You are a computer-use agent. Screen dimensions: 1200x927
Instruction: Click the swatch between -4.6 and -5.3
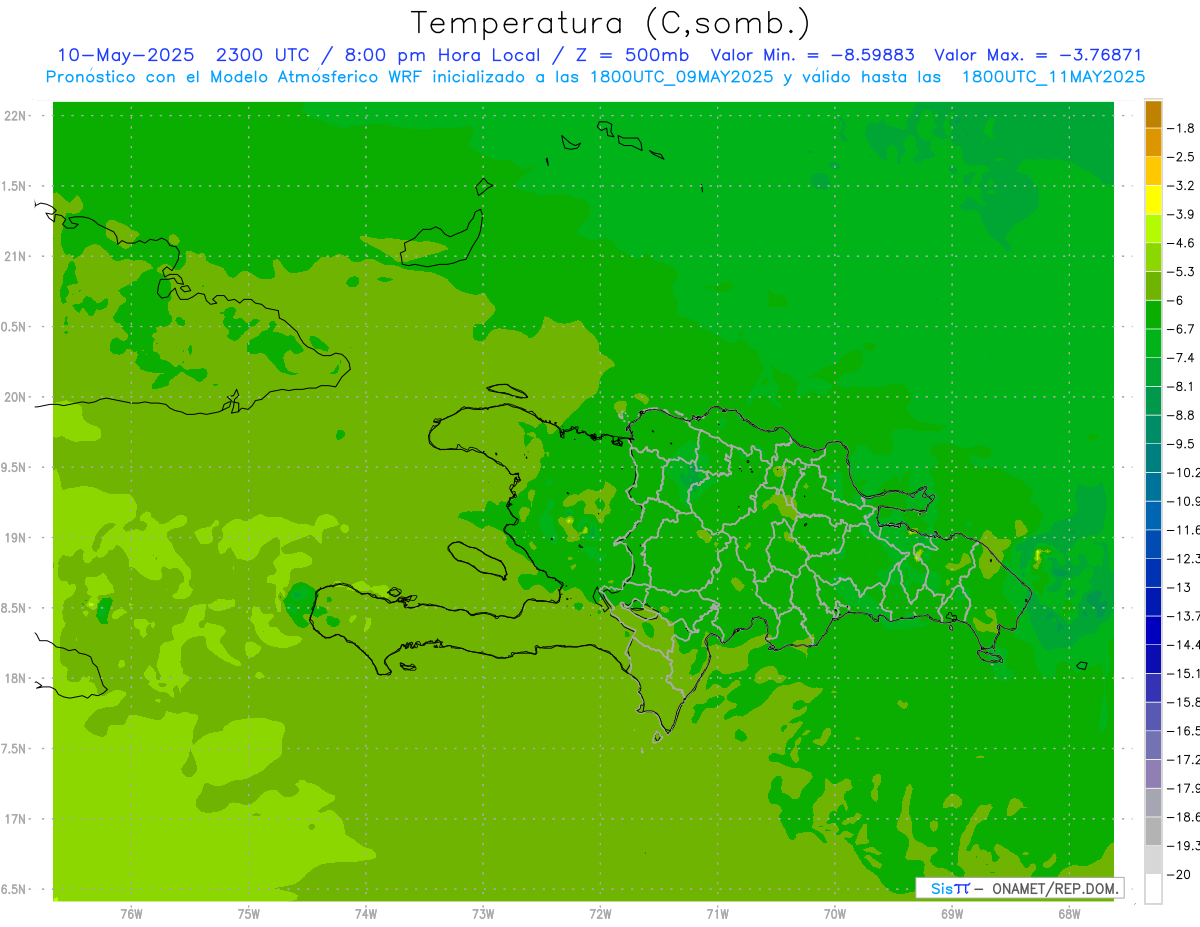coord(1153,257)
